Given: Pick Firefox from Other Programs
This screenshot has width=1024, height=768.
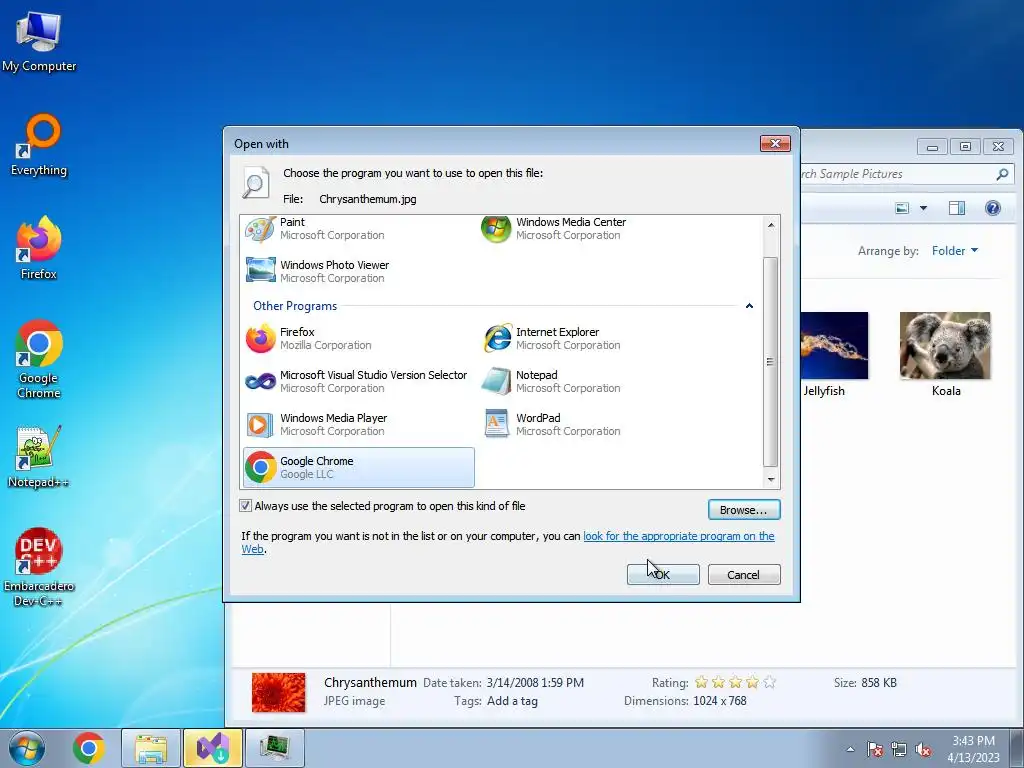Looking at the screenshot, I should 358,338.
